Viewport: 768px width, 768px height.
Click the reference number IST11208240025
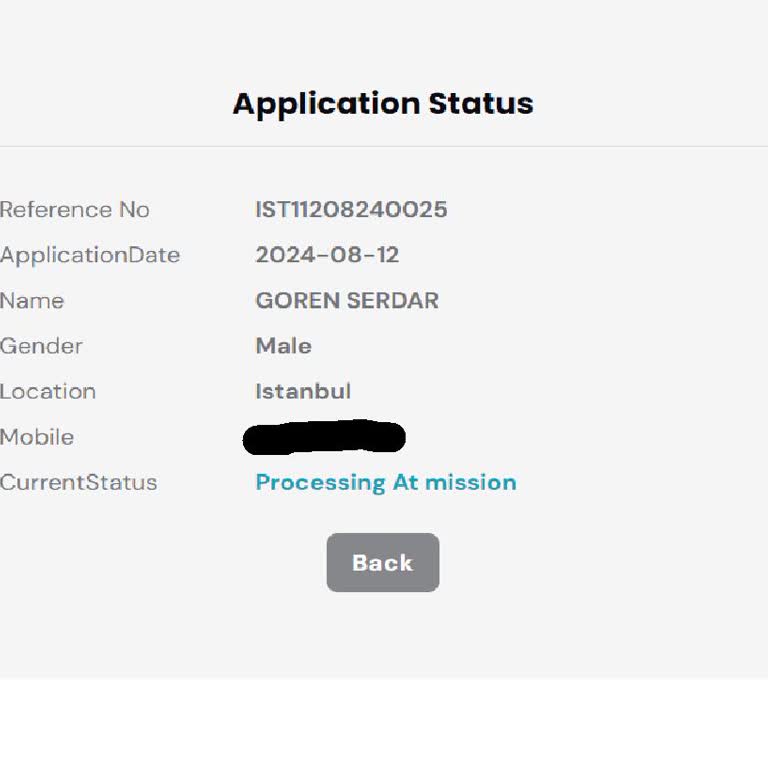(x=351, y=210)
